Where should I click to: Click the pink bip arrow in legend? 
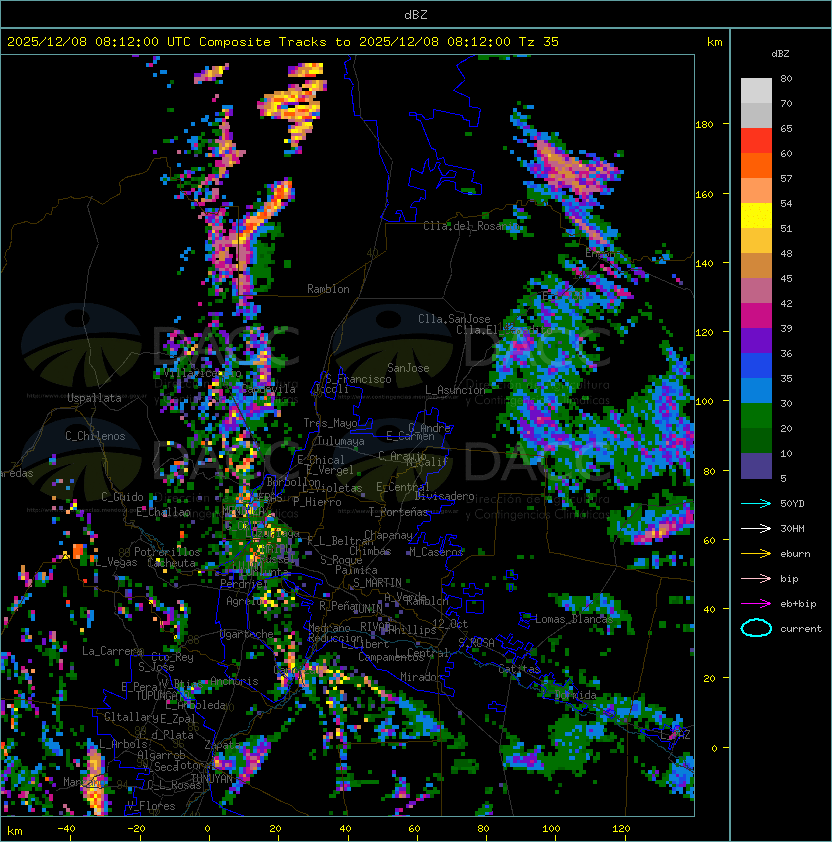[x=756, y=578]
